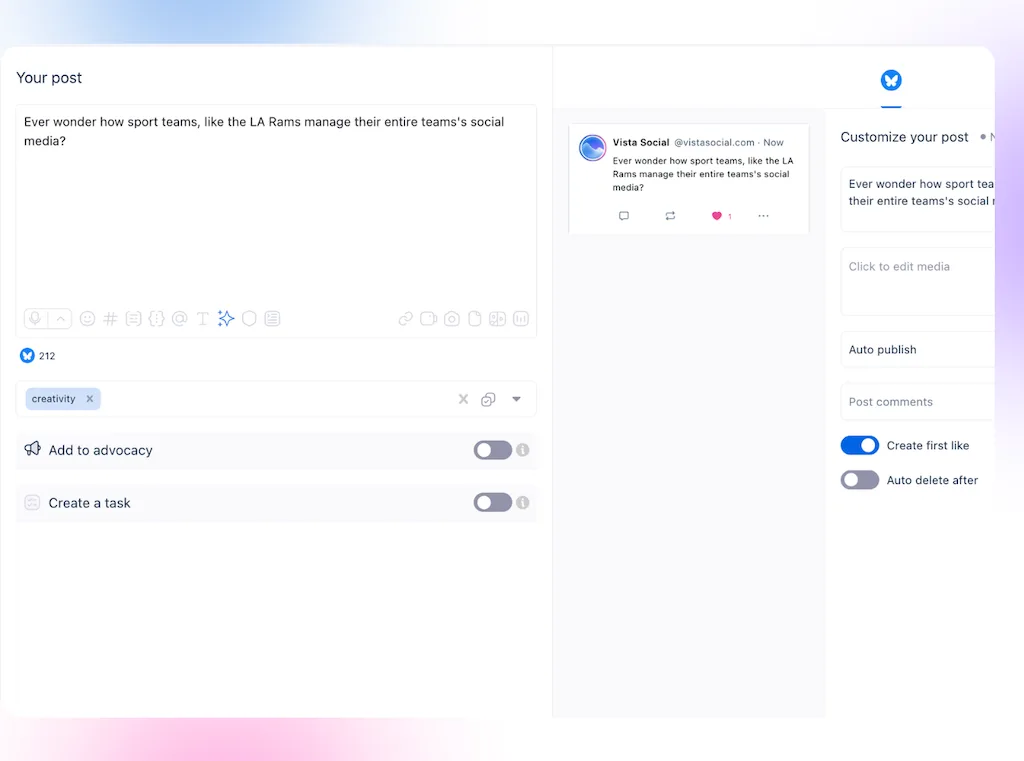Insert a hashtag with the # icon
The height and width of the screenshot is (761, 1024).
(x=110, y=319)
